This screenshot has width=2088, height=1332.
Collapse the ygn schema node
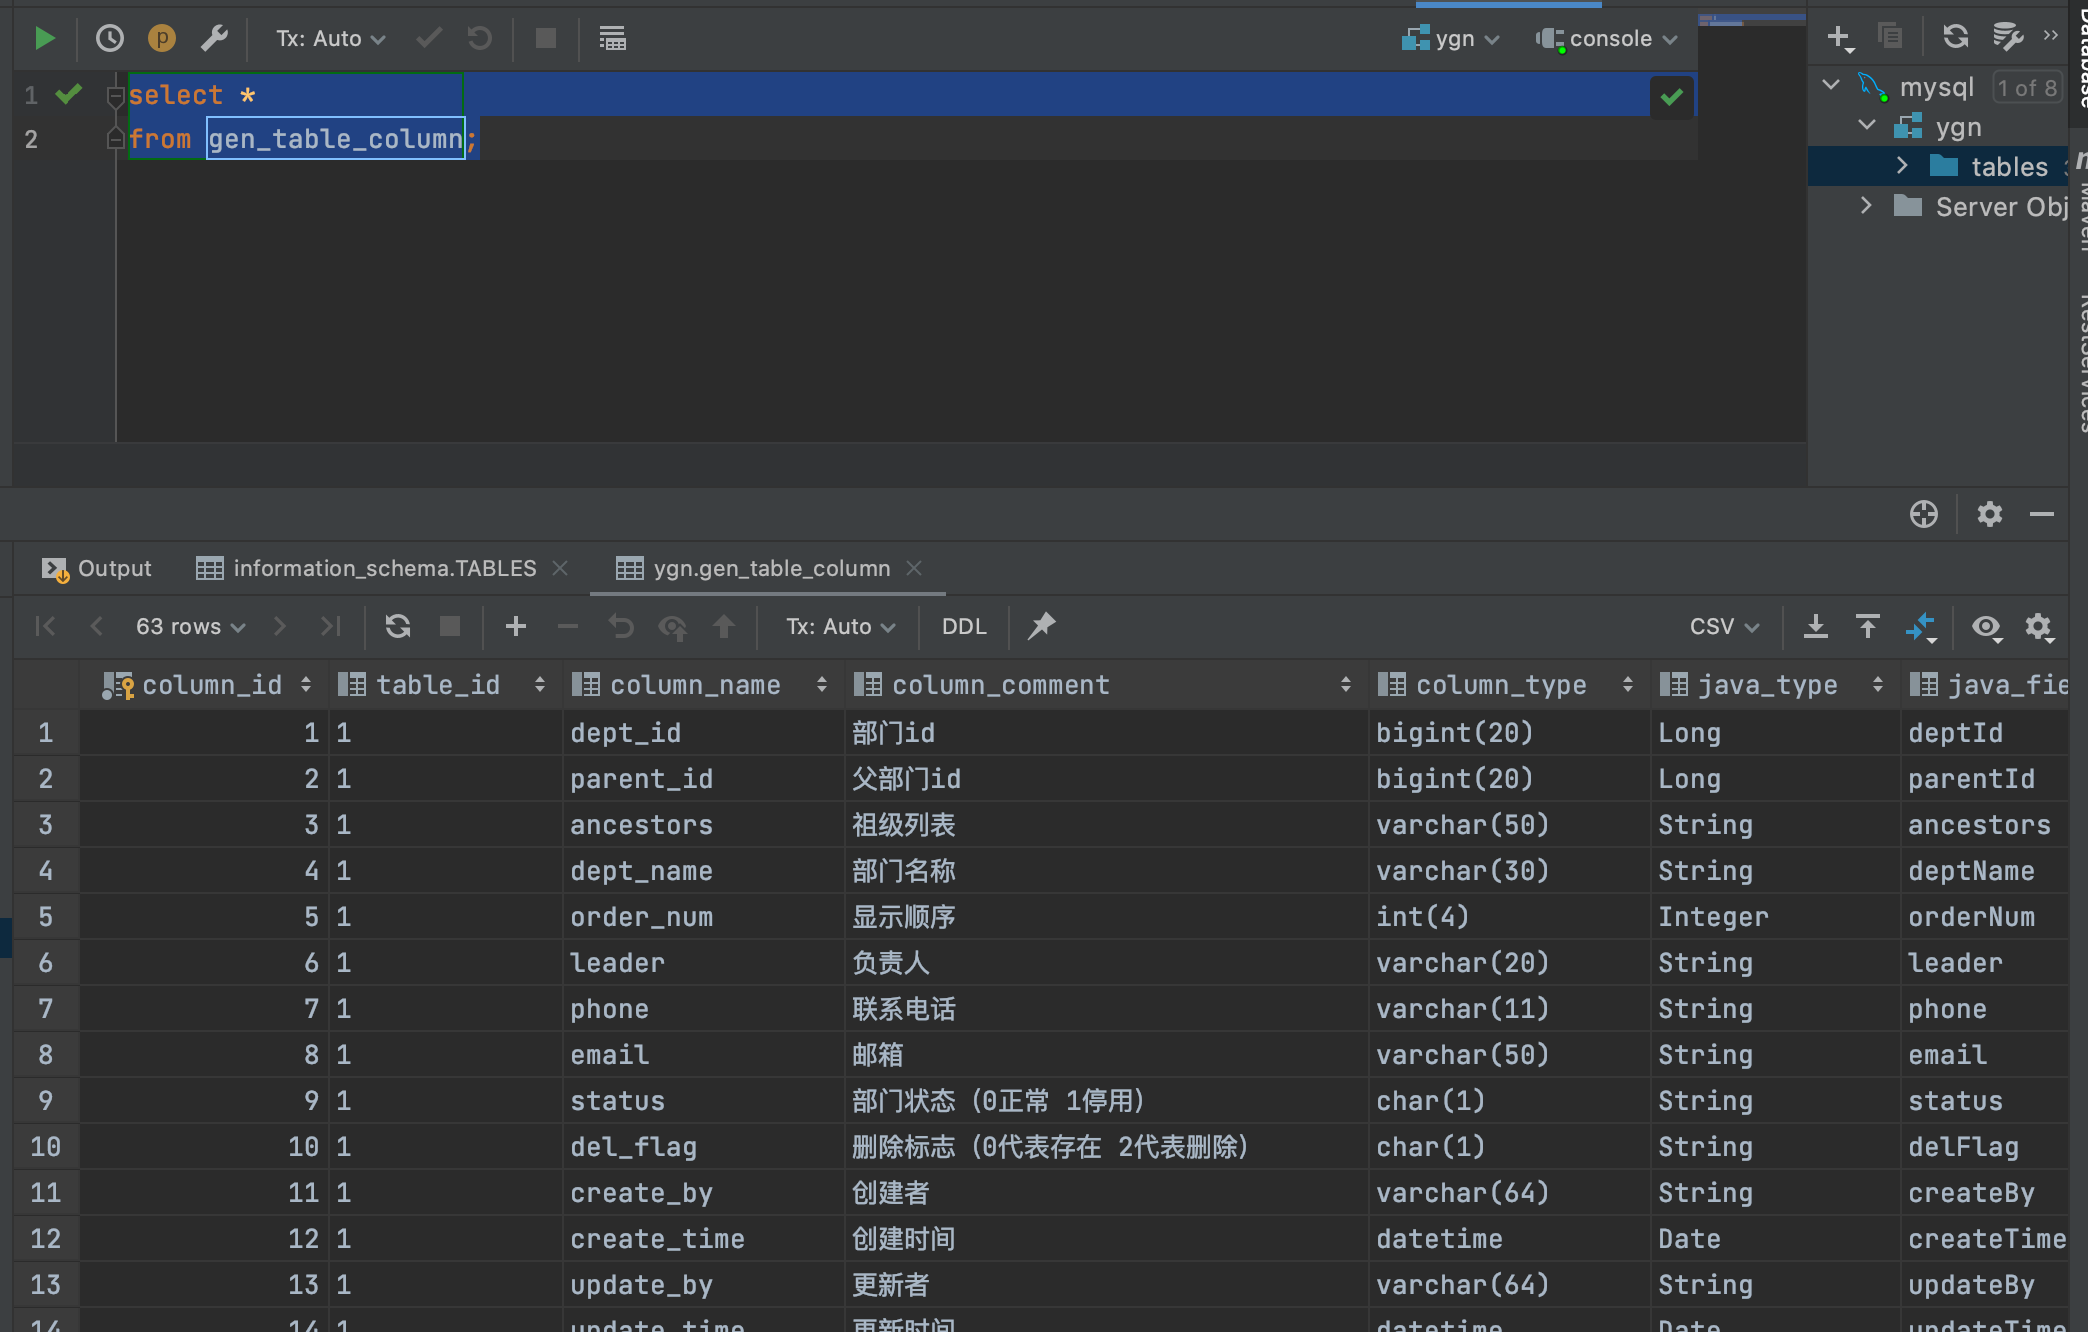point(1867,125)
